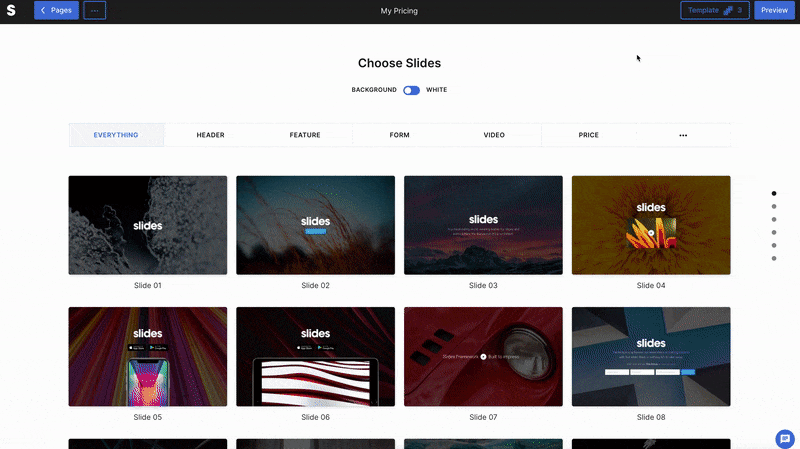Go back using the Pages chevron button

tap(56, 10)
